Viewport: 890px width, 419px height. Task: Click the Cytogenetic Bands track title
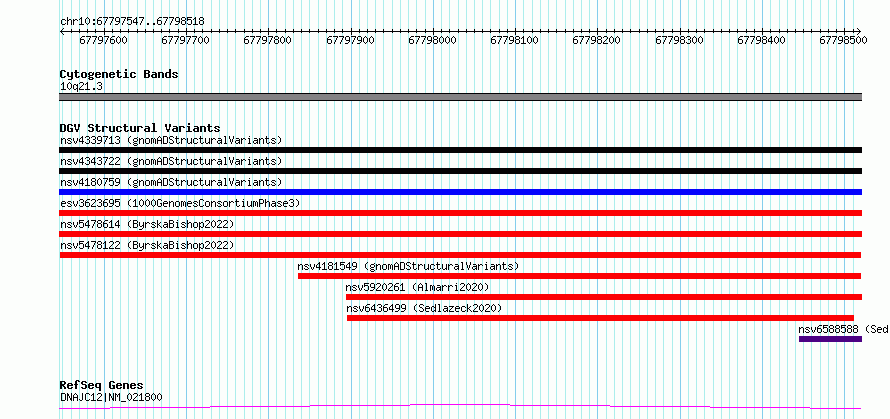point(119,74)
